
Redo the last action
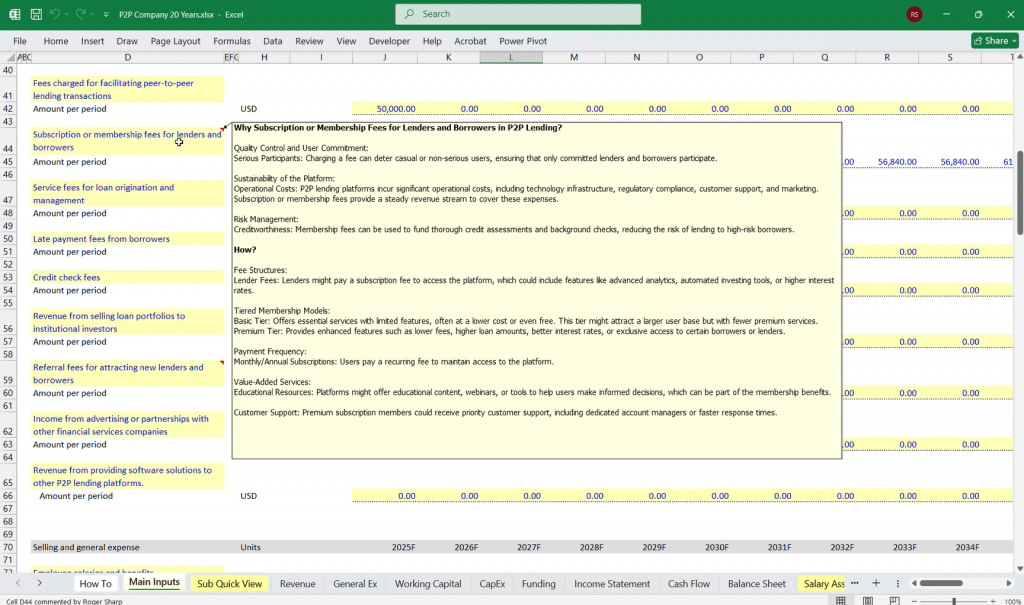point(80,14)
